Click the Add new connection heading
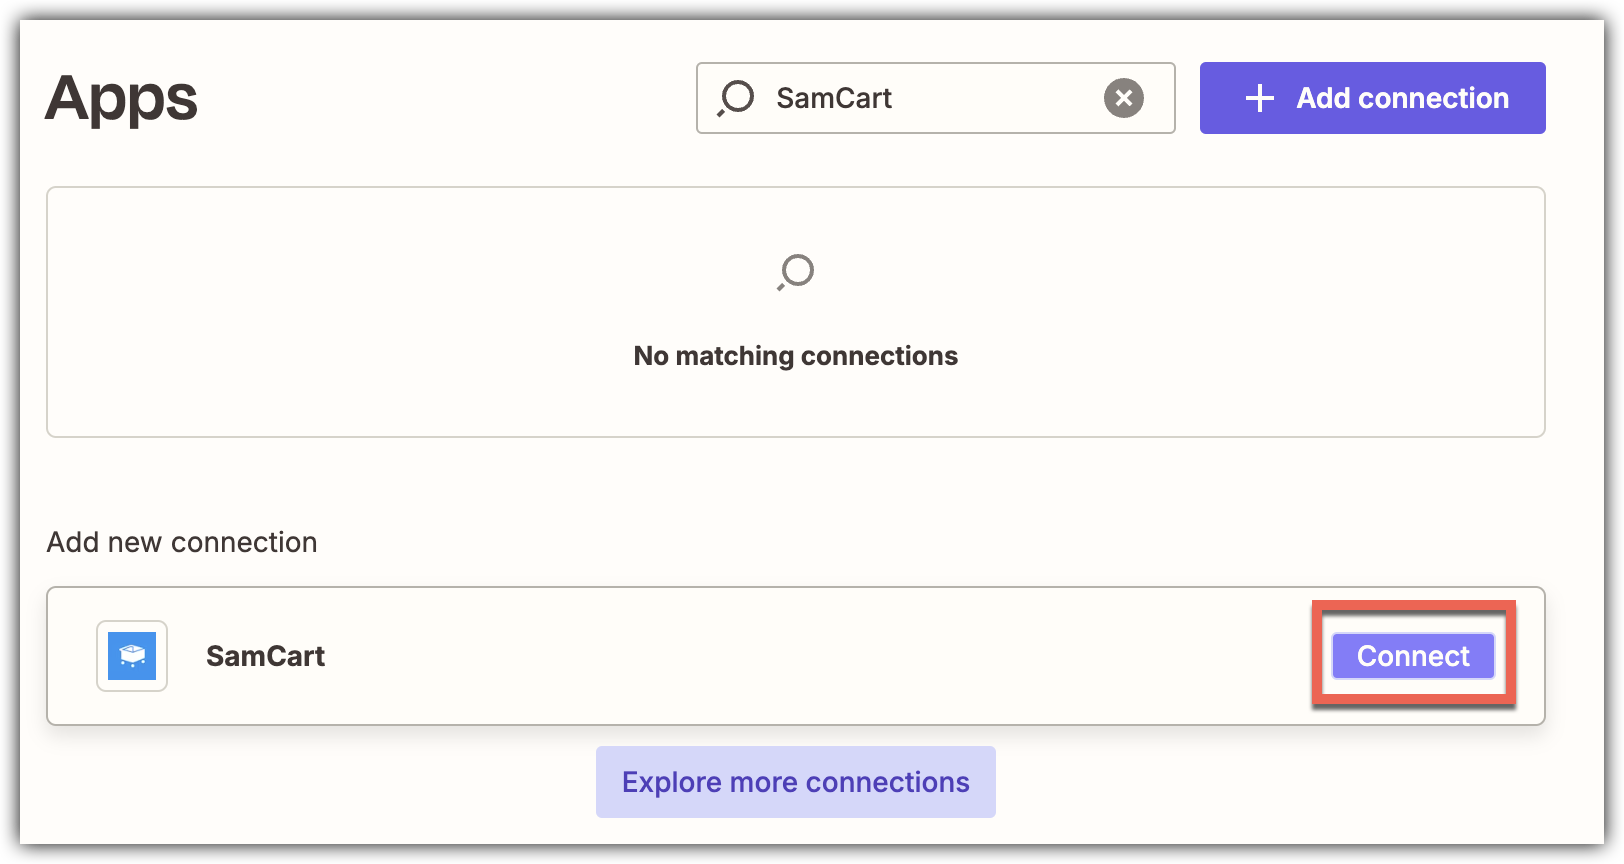Screen dimensions: 1624x864 [x=182, y=542]
